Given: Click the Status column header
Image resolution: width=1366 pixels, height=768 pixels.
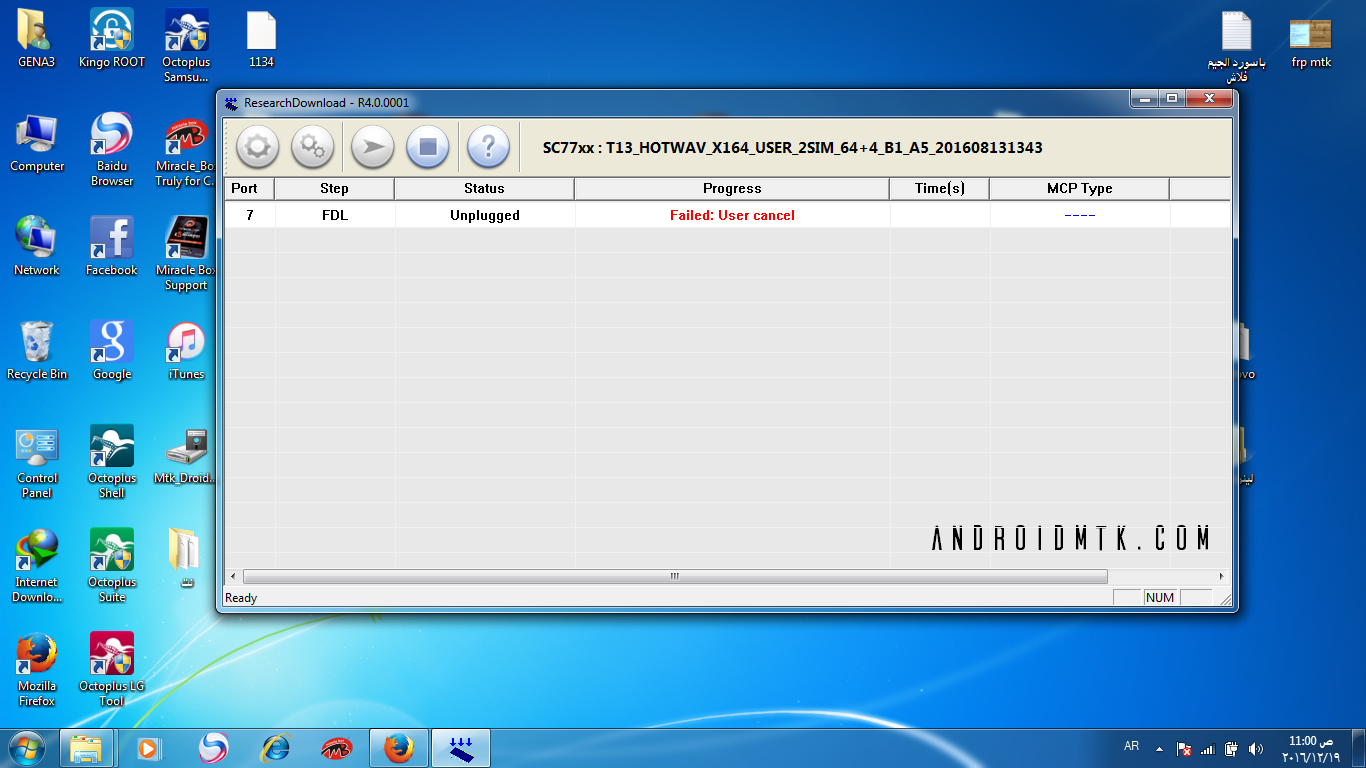Looking at the screenshot, I should (x=485, y=188).
